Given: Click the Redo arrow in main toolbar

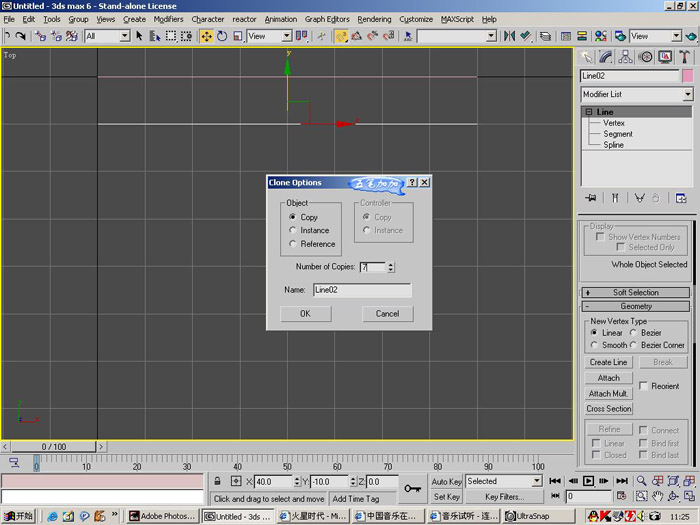Looking at the screenshot, I should tap(21, 36).
